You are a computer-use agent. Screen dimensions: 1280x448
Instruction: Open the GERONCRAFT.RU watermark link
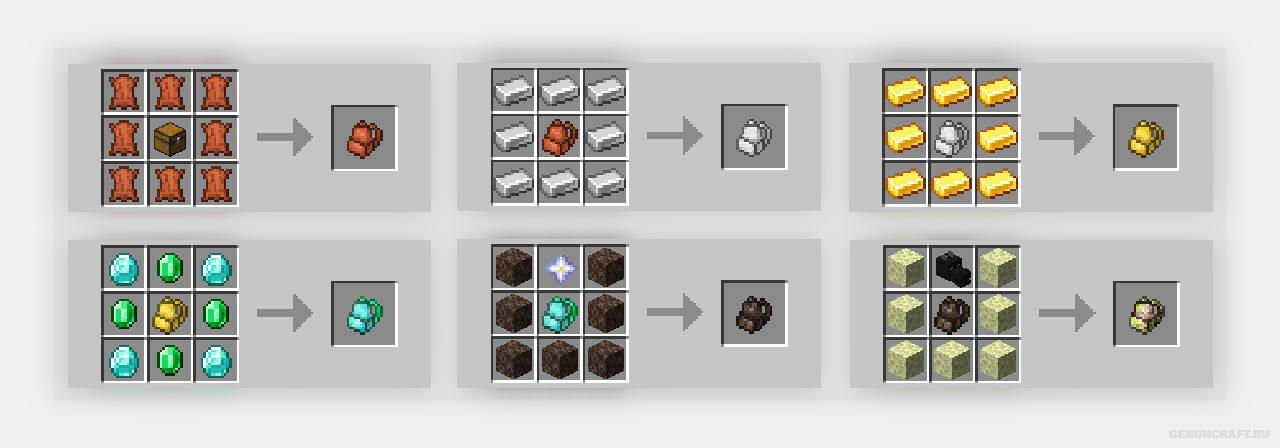1220,434
